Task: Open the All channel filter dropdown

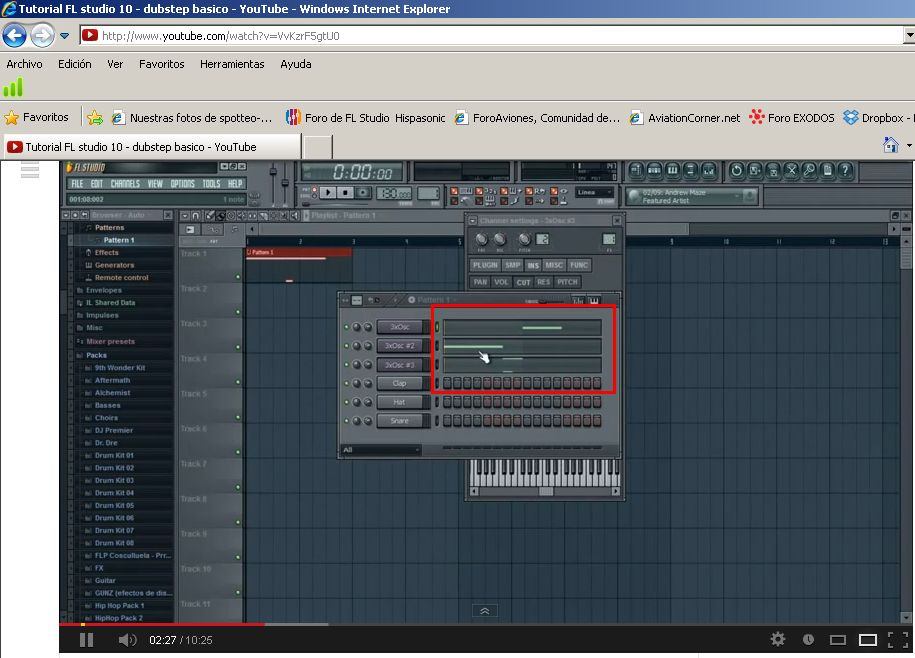Action: [x=380, y=450]
